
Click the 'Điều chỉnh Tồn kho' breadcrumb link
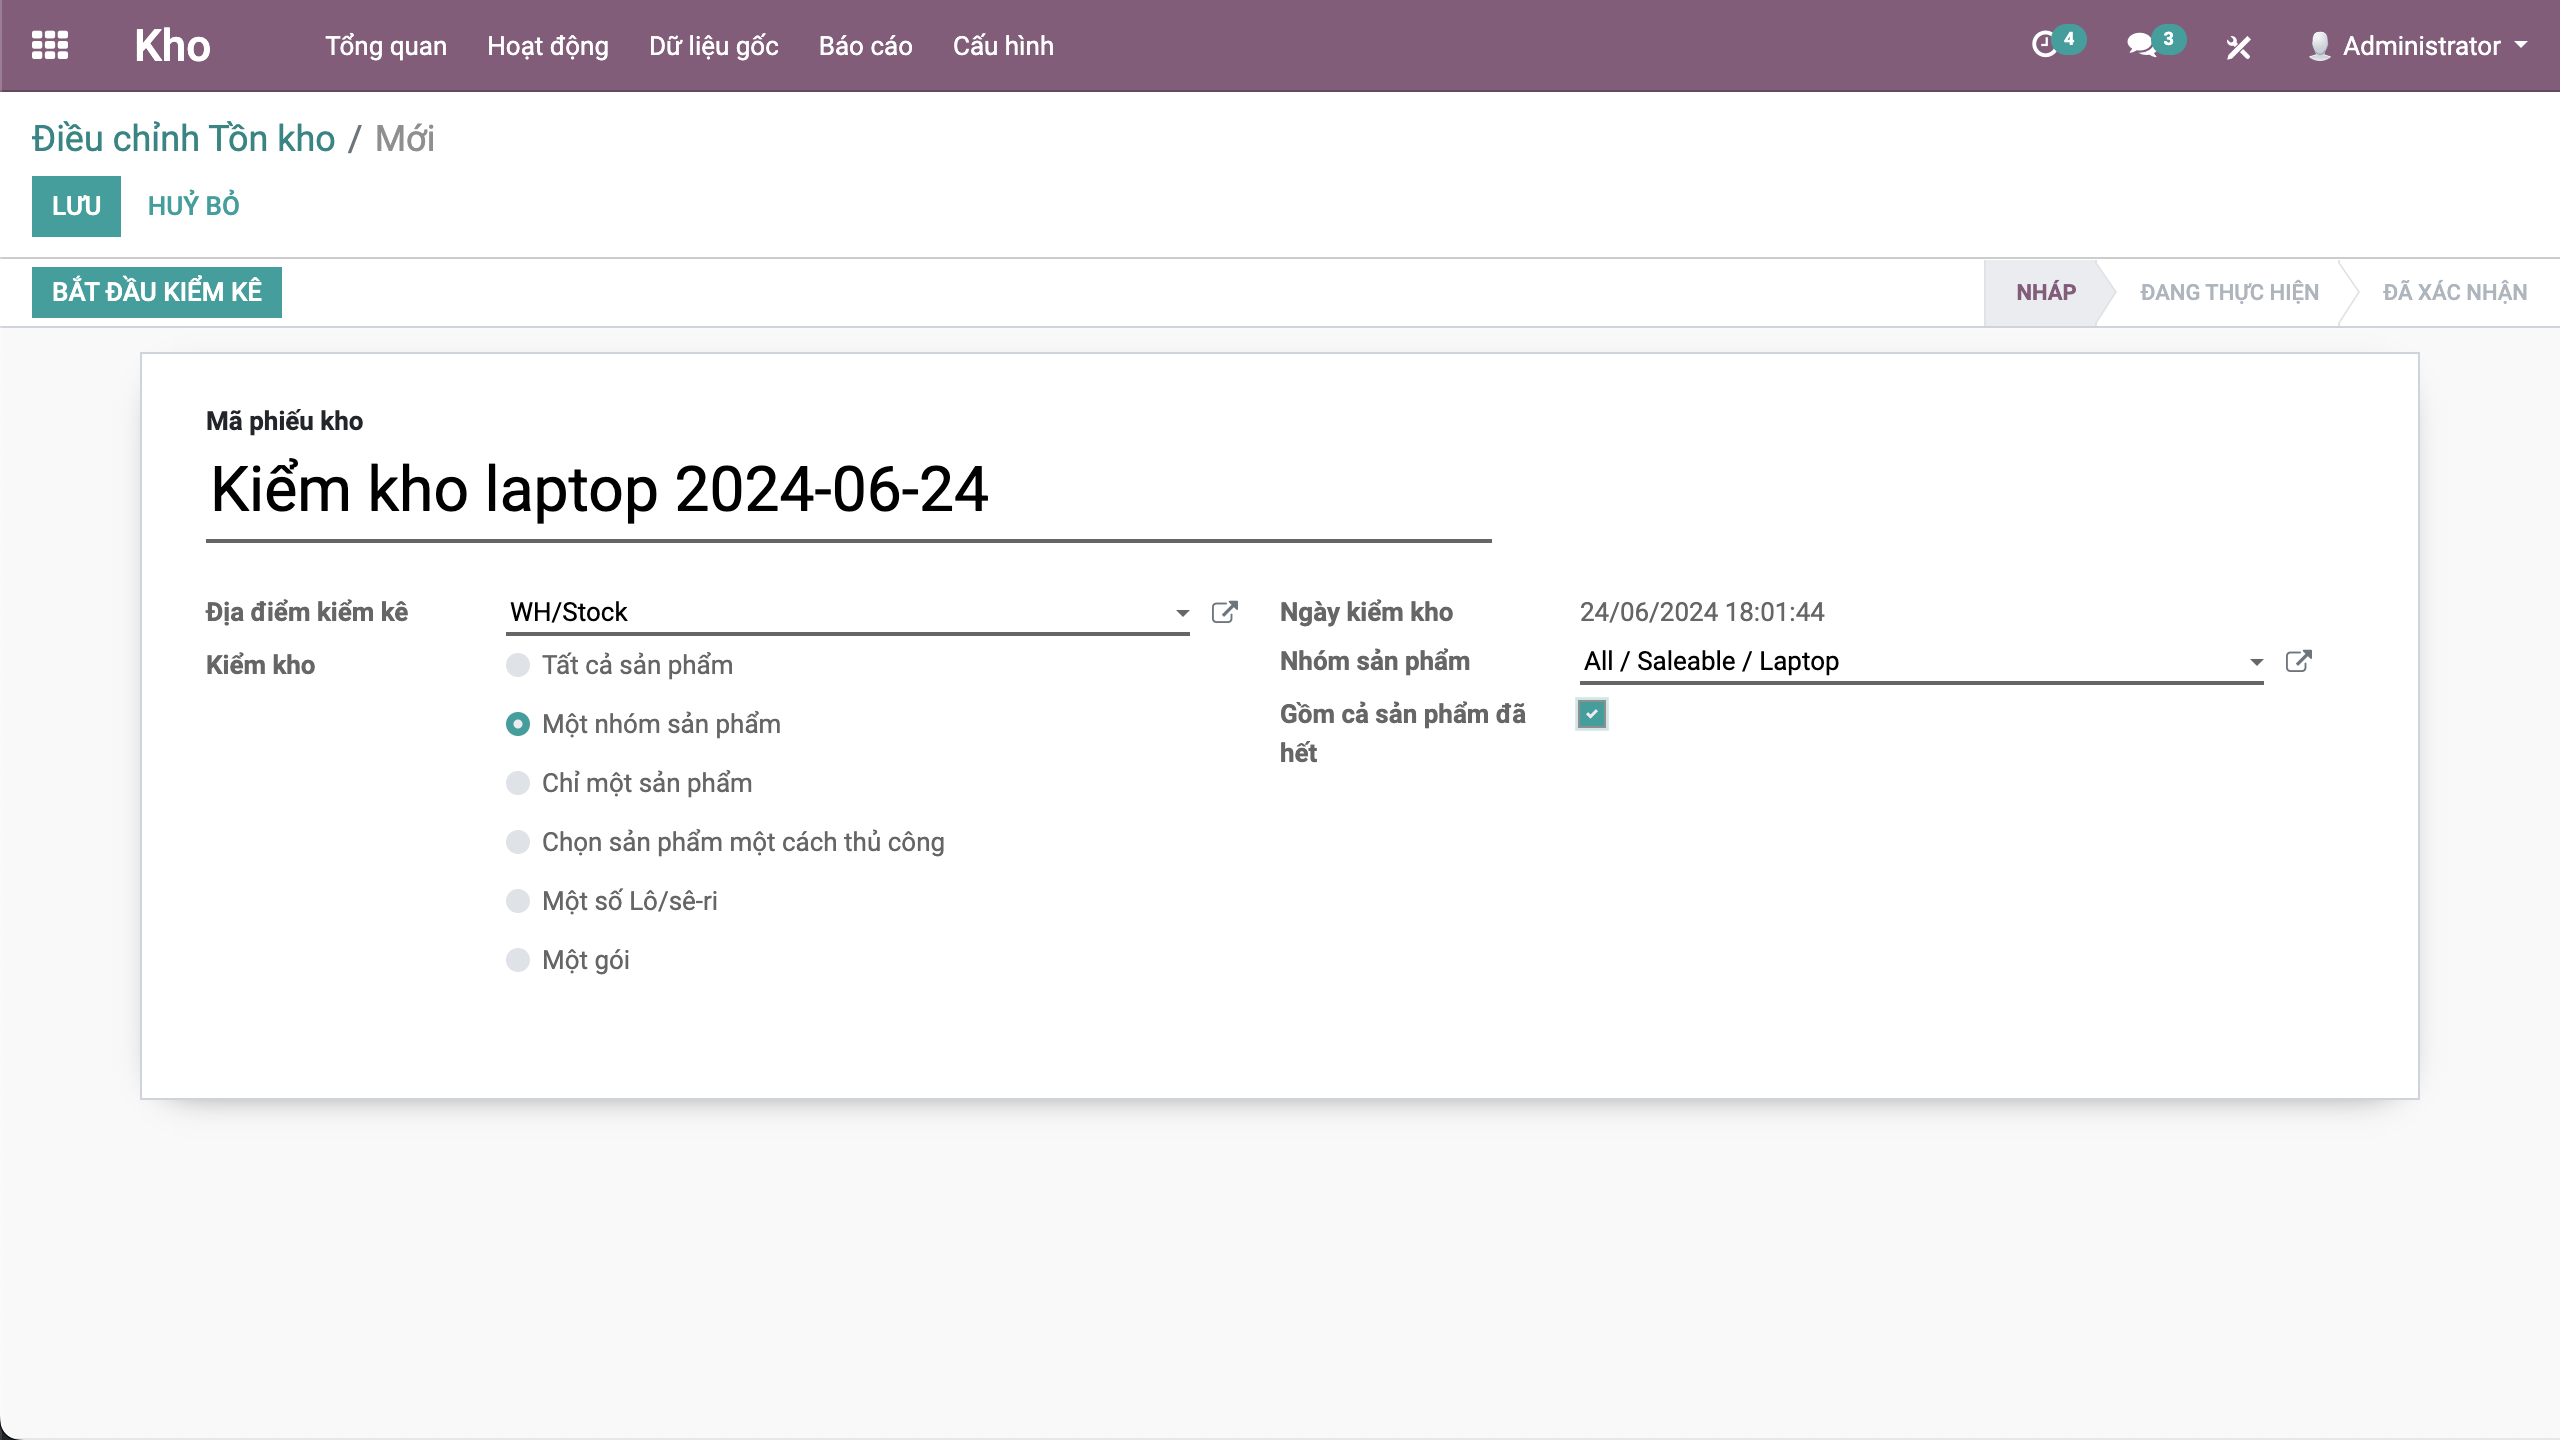point(183,139)
